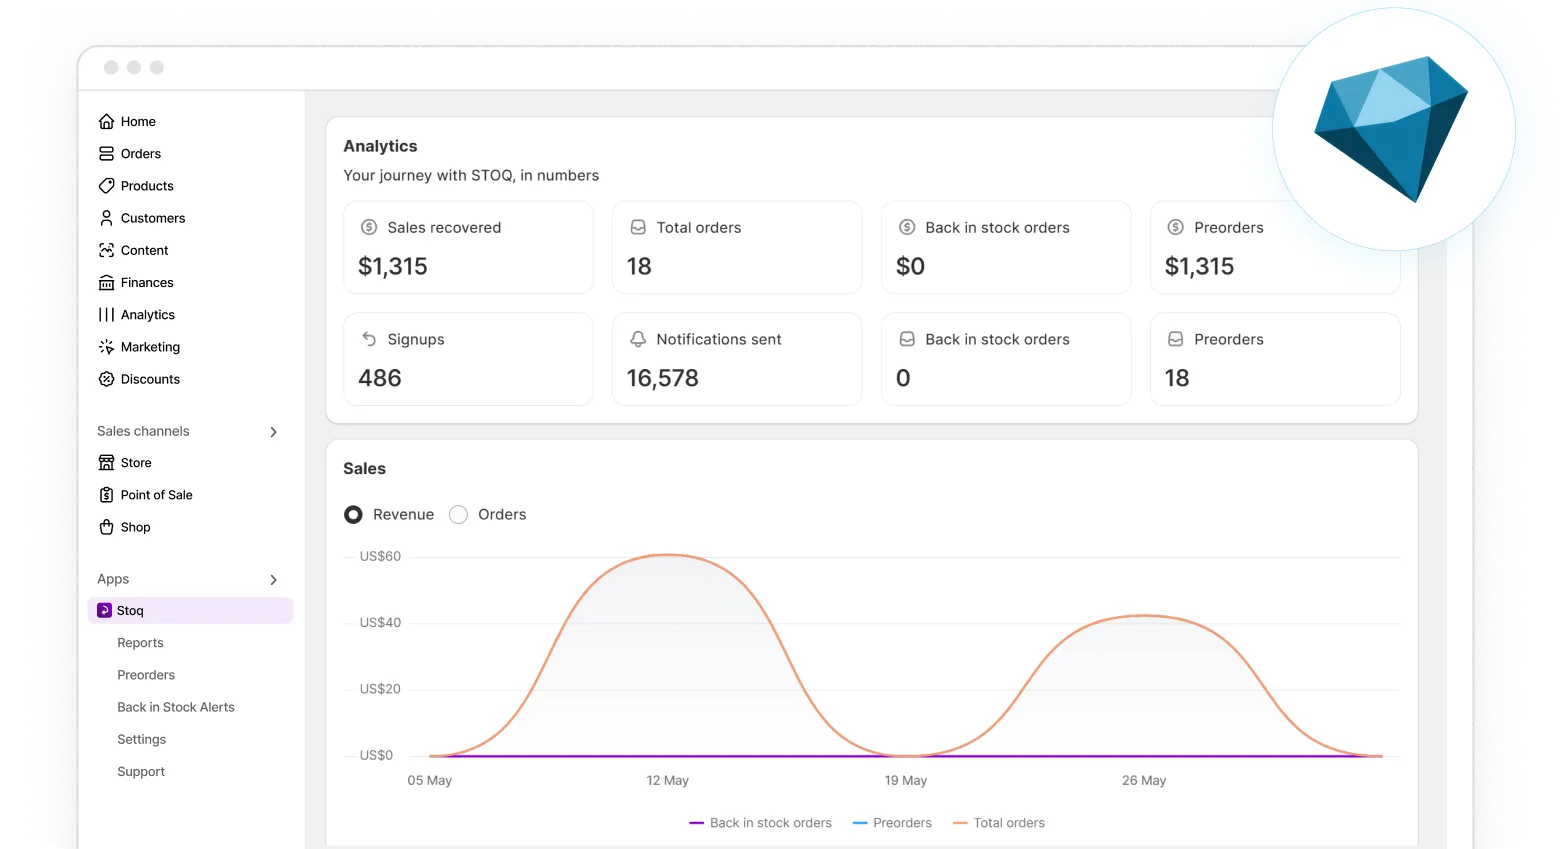Click the Point of Sale icon
The width and height of the screenshot is (1560, 849).
coord(106,495)
